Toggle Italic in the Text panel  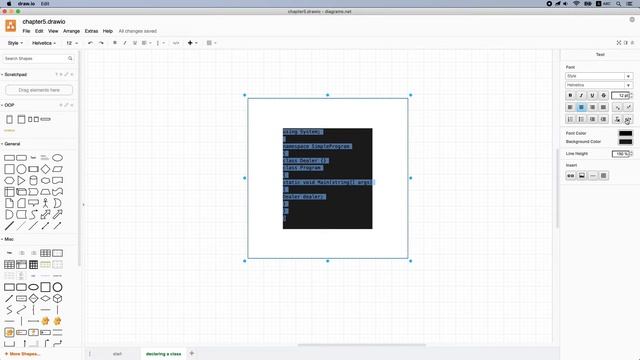coord(581,95)
